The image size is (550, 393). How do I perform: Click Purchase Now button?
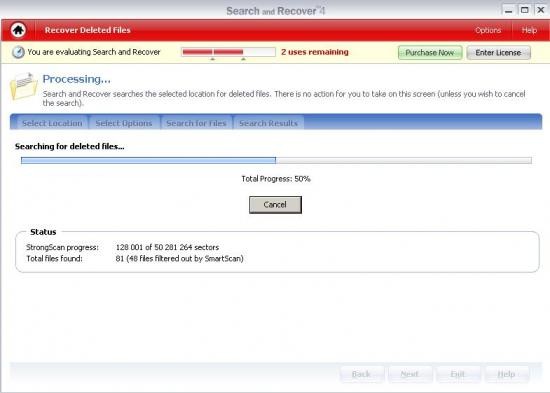(x=430, y=53)
